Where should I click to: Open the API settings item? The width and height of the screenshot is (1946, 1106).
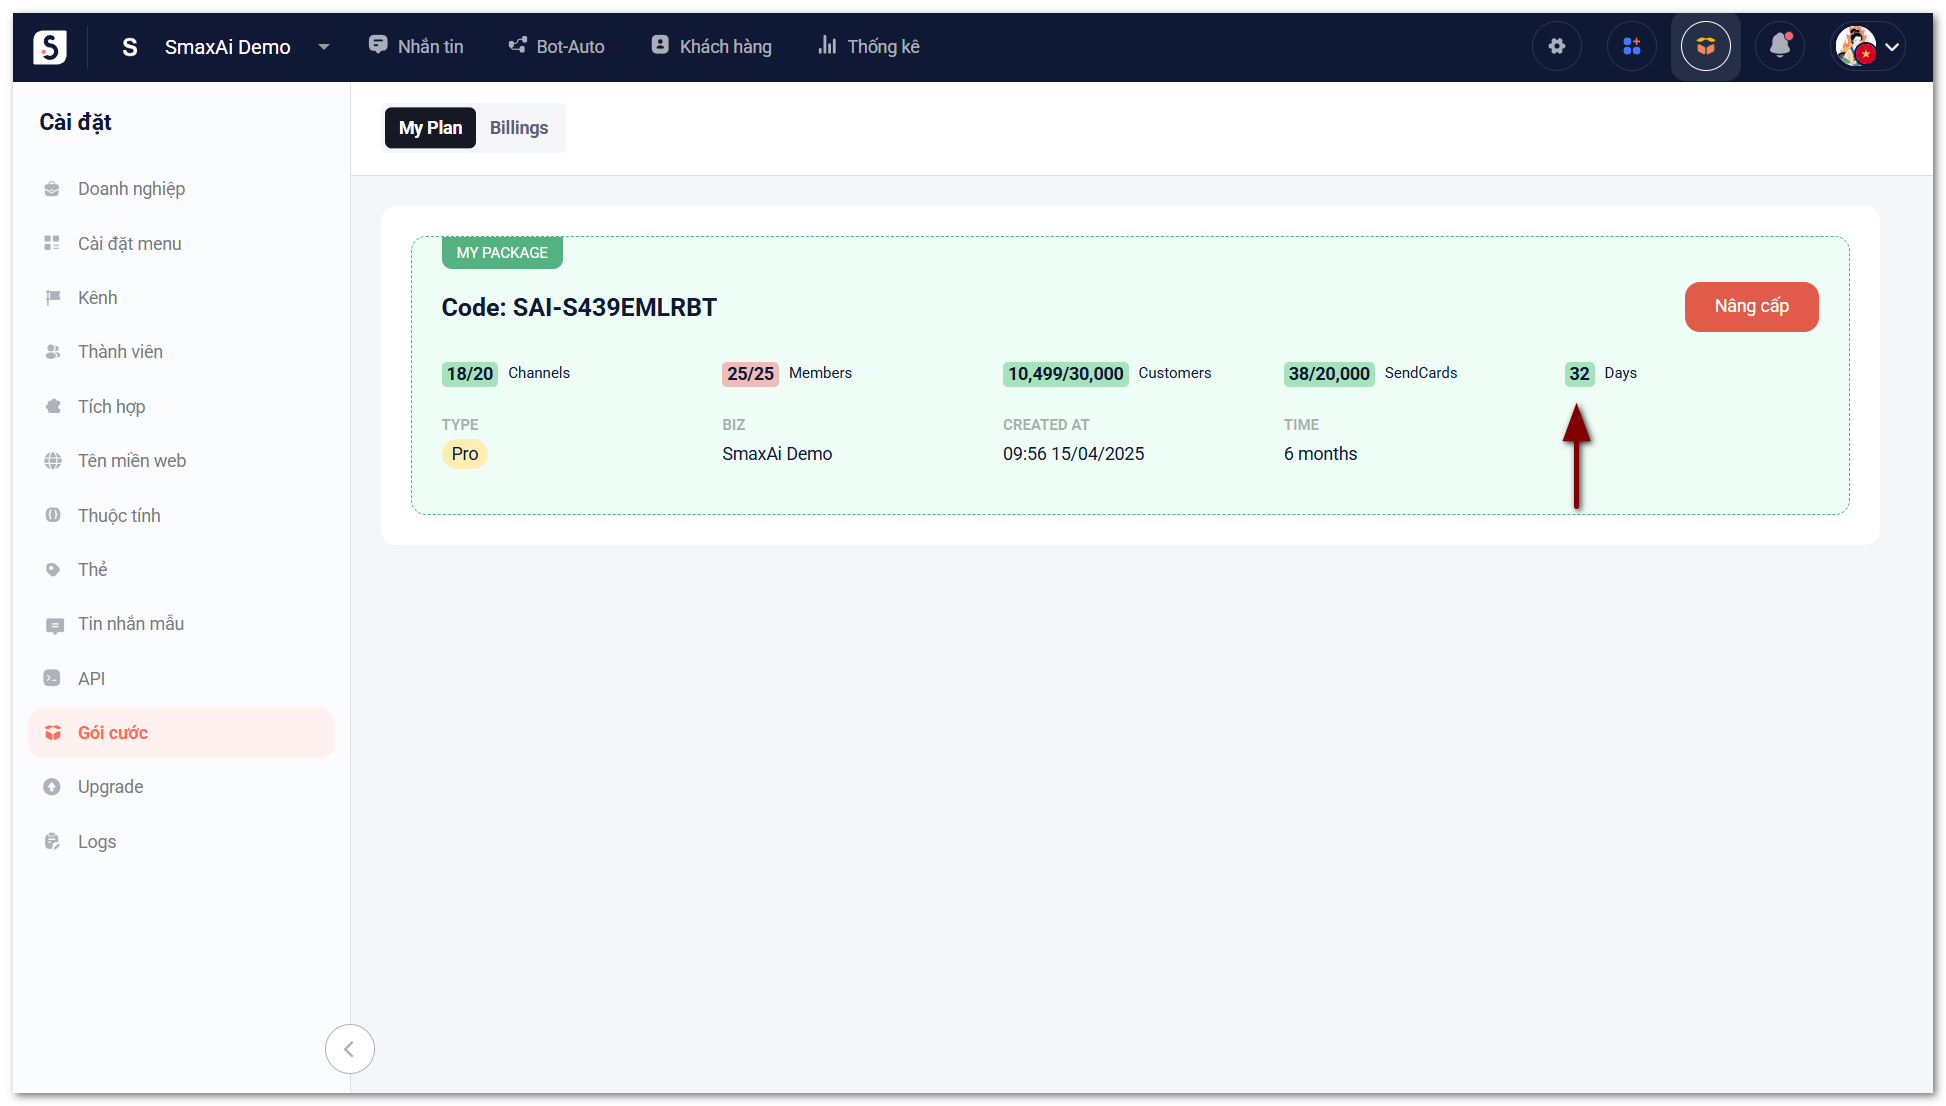pos(91,679)
